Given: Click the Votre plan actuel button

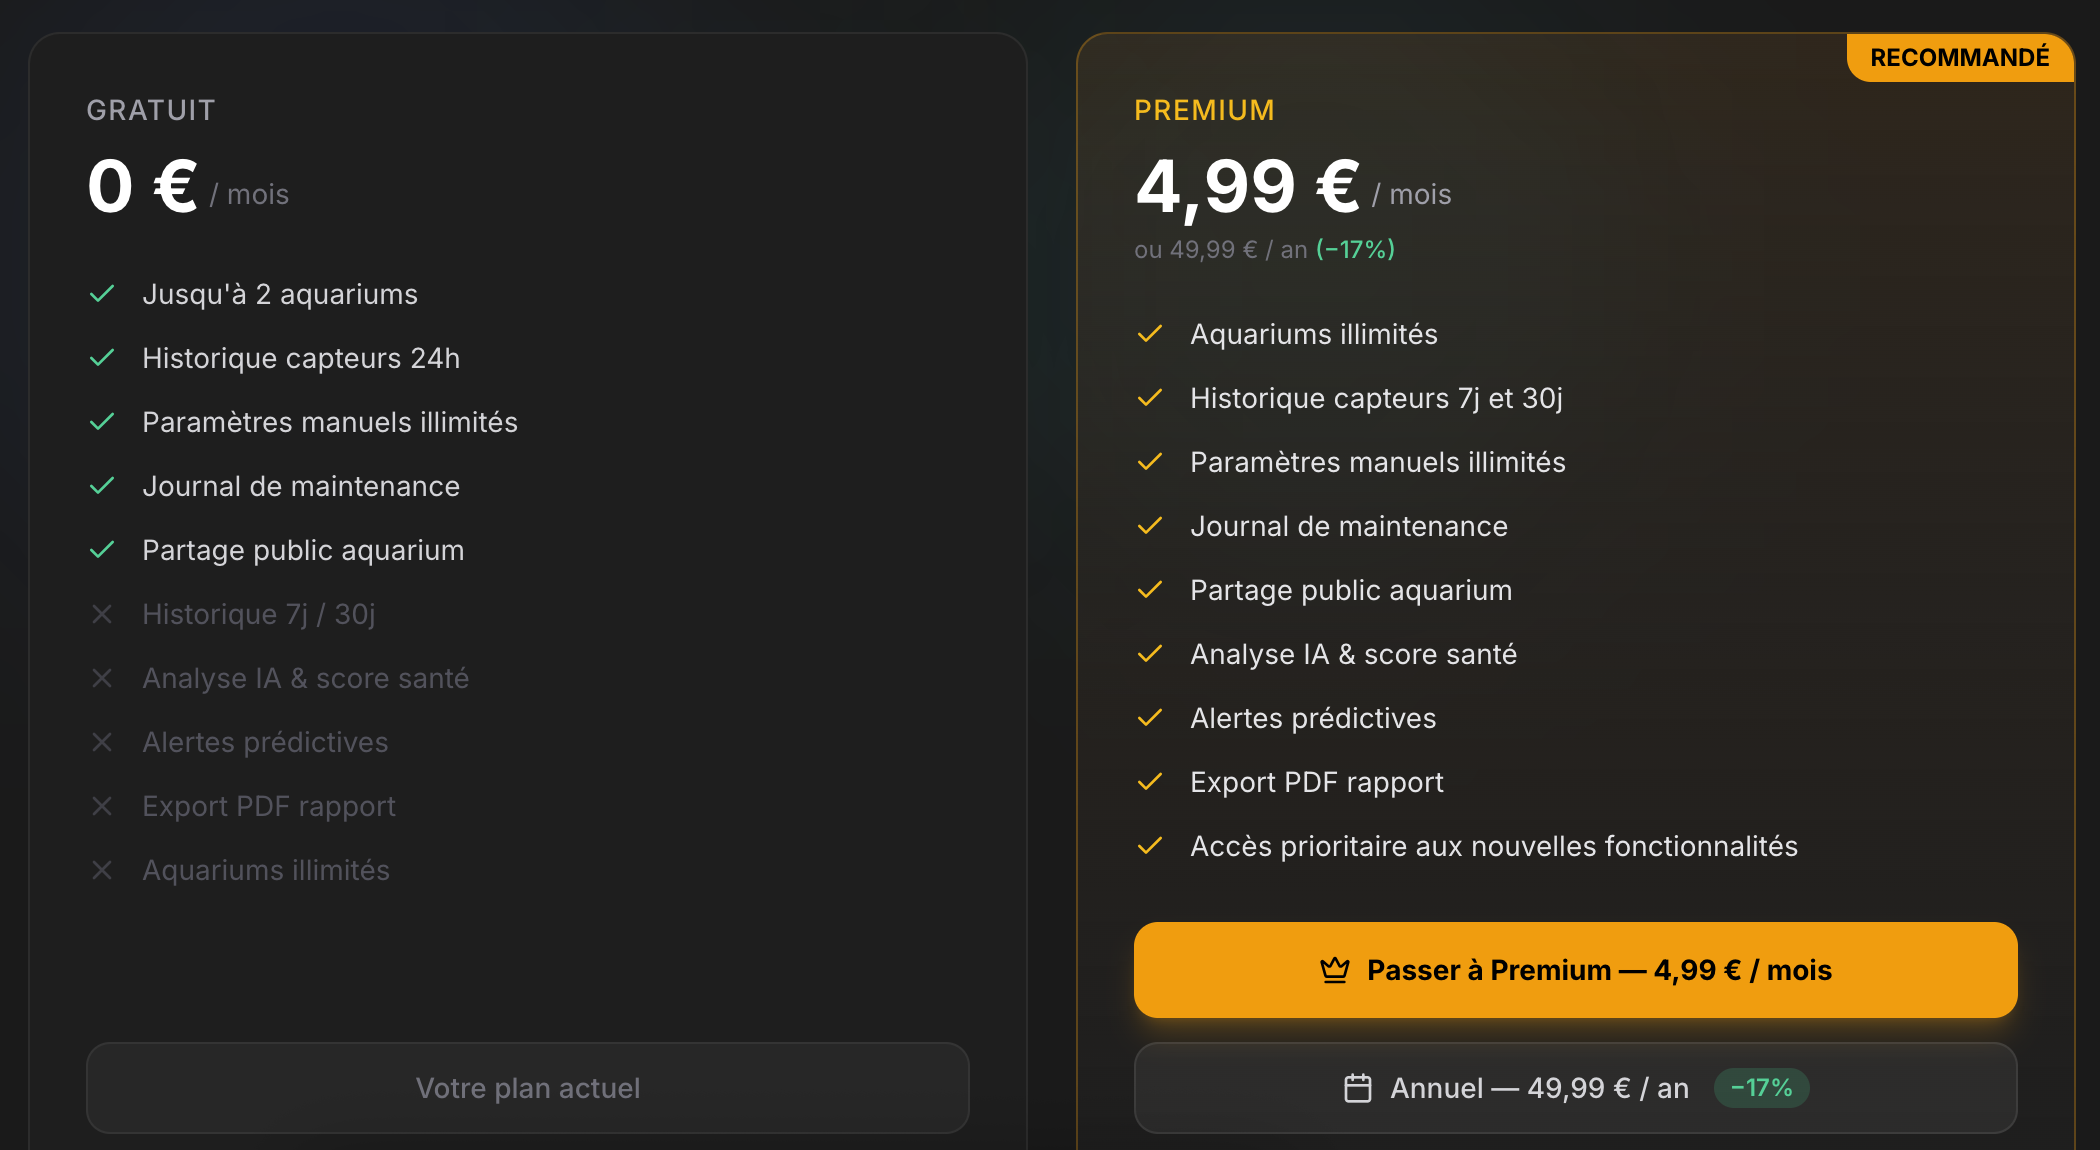Looking at the screenshot, I should [x=528, y=1088].
